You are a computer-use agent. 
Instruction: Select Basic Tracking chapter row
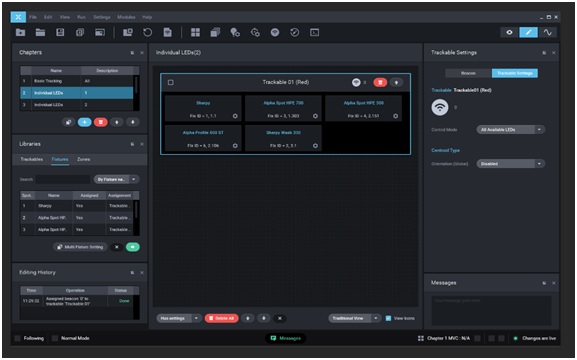pyautogui.click(x=77, y=81)
